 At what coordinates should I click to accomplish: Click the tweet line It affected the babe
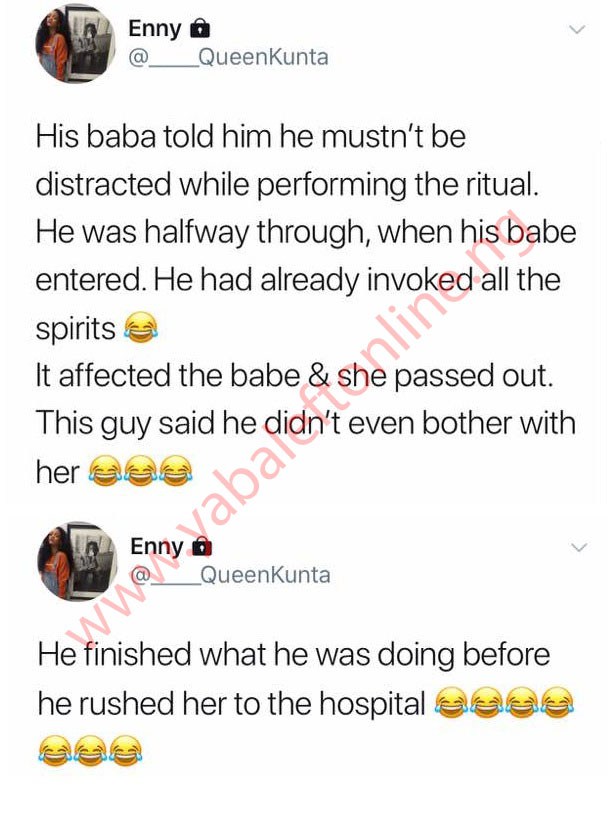294,376
